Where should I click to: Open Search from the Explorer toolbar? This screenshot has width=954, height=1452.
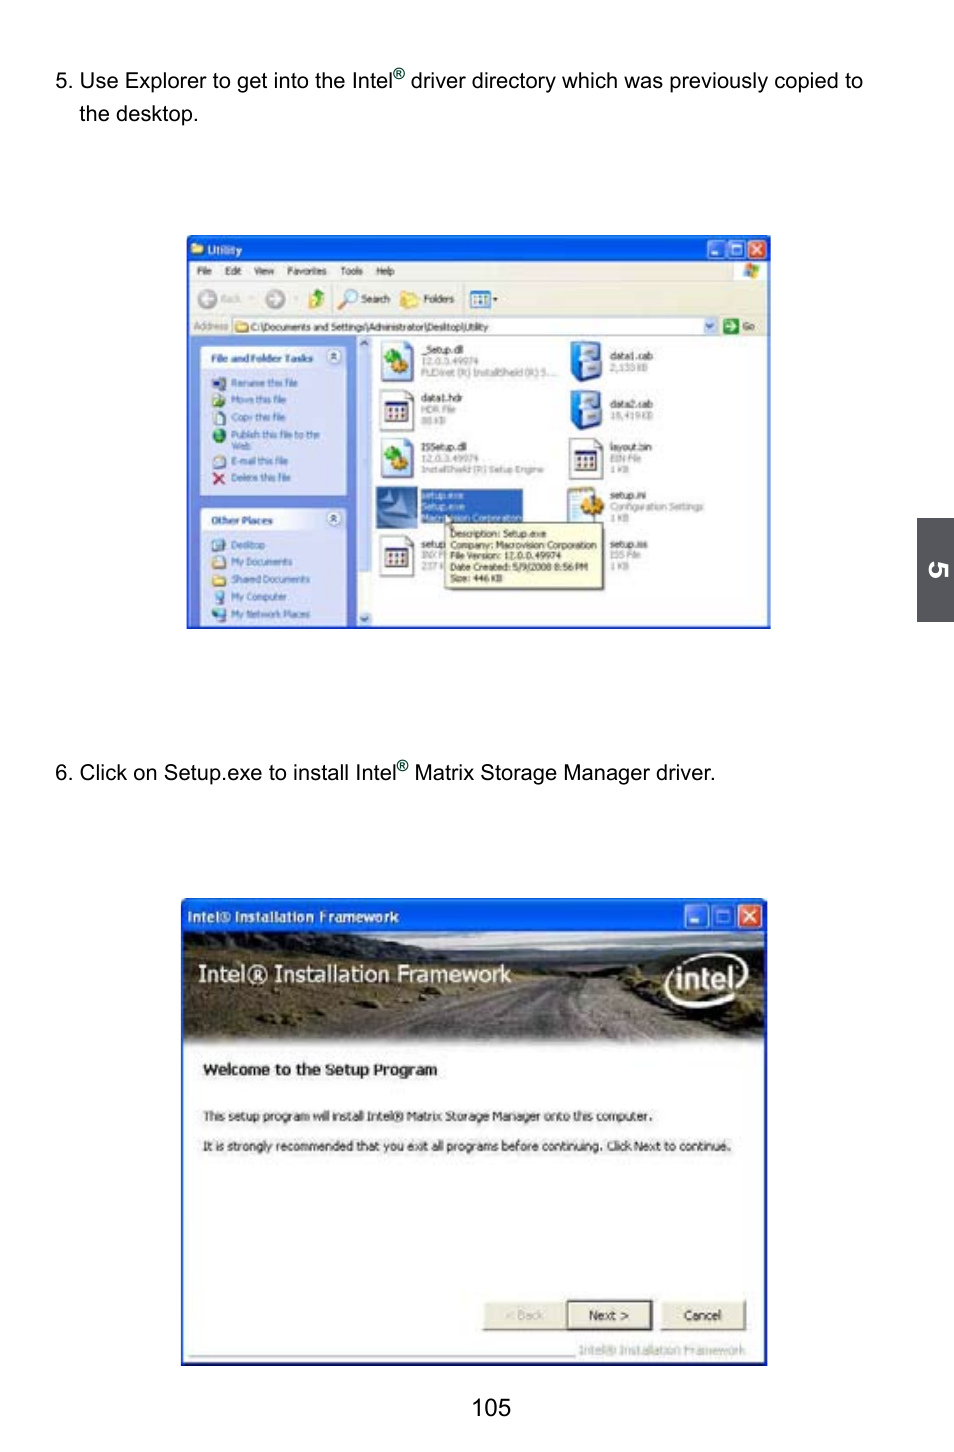coord(364,299)
